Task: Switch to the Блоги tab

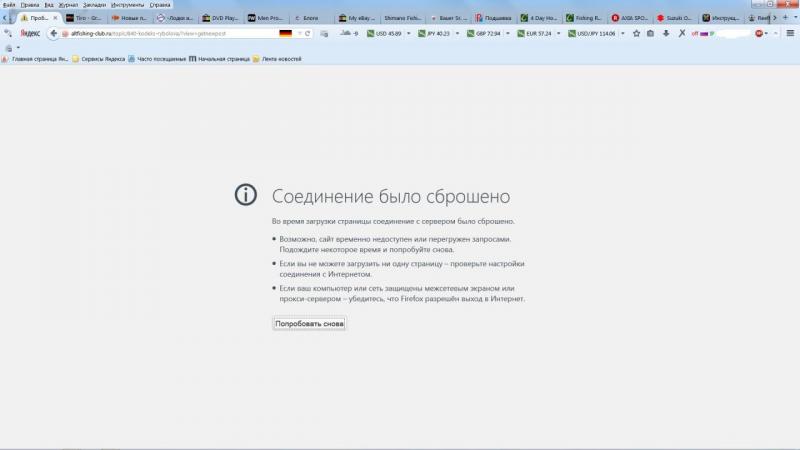Action: click(311, 18)
